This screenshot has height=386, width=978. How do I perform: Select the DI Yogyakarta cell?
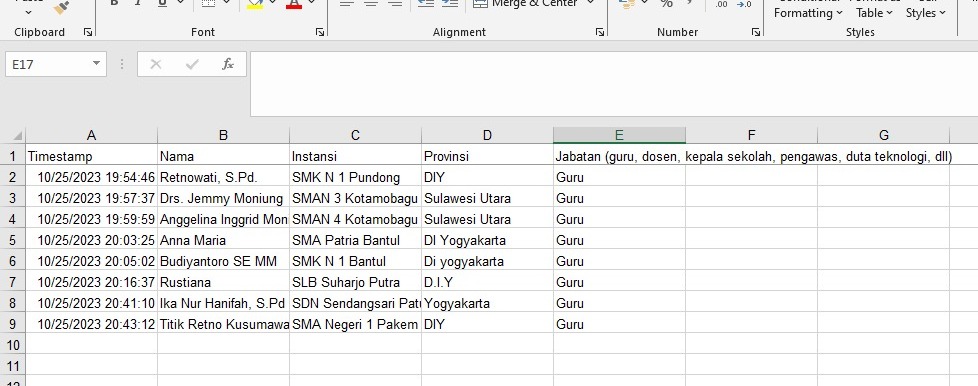(x=487, y=240)
